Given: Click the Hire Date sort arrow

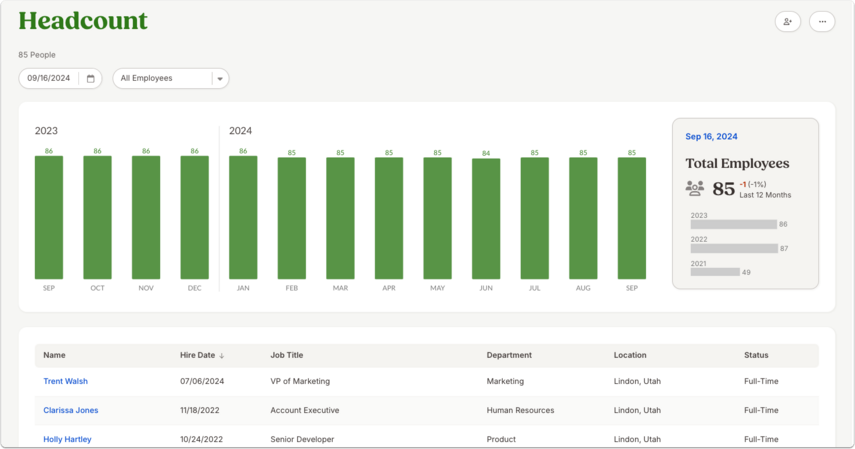Looking at the screenshot, I should [x=222, y=356].
